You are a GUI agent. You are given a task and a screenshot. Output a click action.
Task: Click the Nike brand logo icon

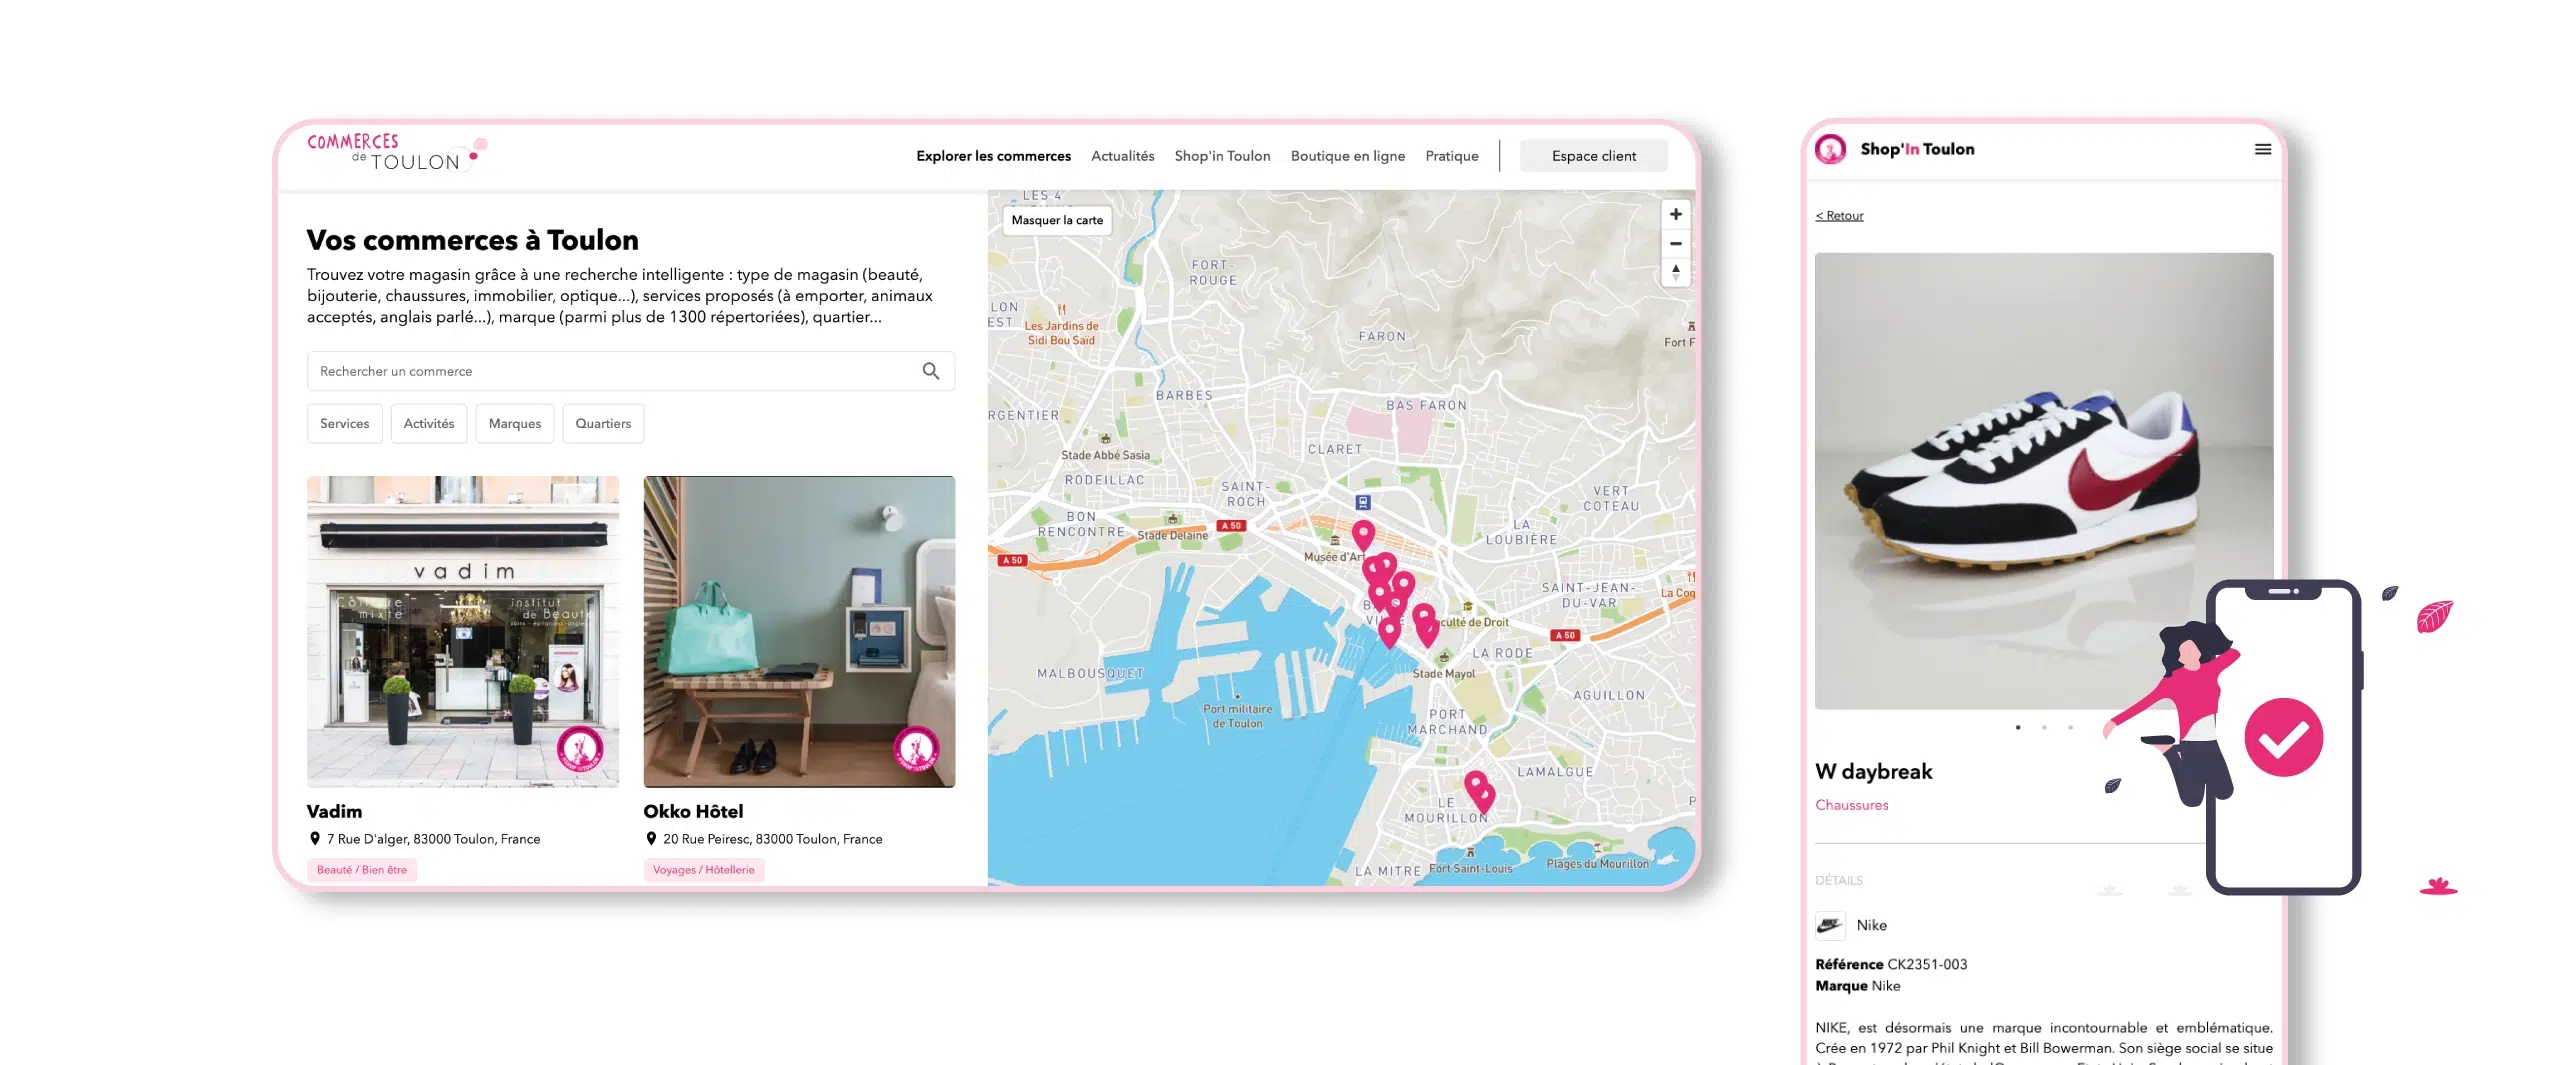click(1830, 925)
